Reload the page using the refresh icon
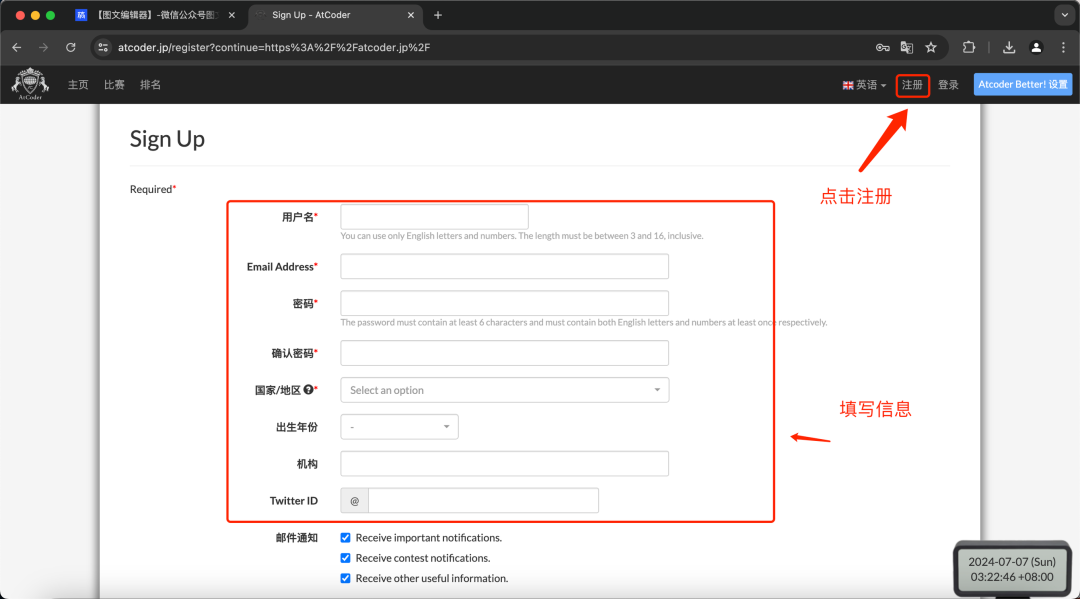This screenshot has height=599, width=1080. tap(70, 47)
